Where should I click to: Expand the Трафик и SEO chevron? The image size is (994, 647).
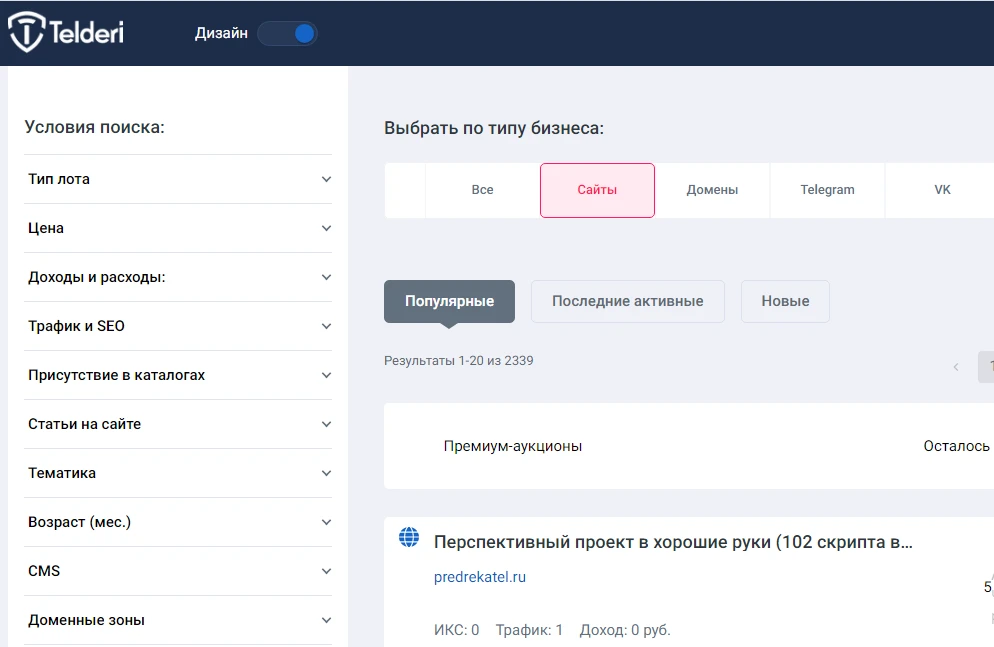click(x=326, y=326)
